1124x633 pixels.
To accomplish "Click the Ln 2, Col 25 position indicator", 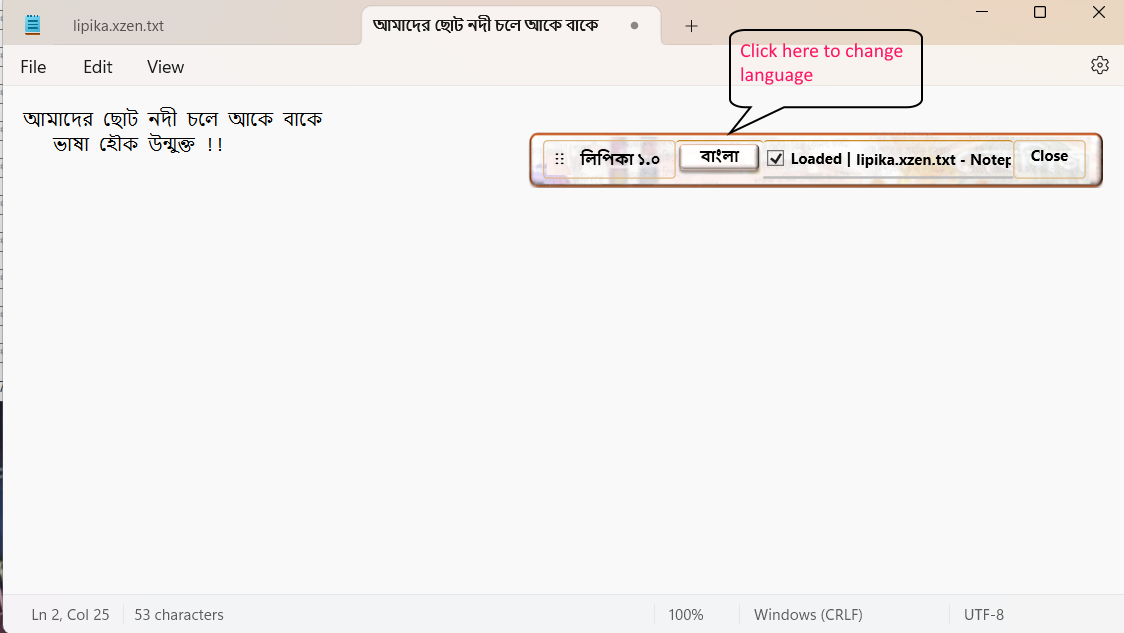I will pos(70,615).
